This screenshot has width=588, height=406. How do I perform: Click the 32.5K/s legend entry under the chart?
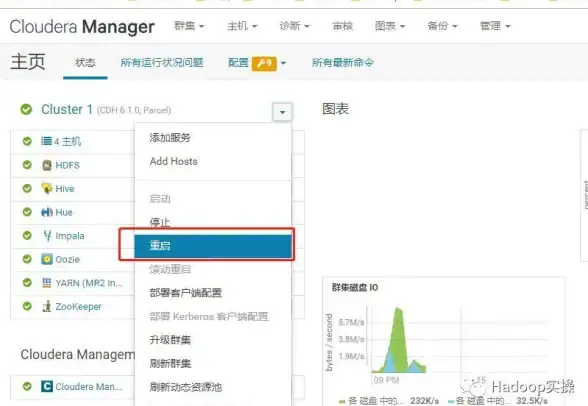coord(498,401)
